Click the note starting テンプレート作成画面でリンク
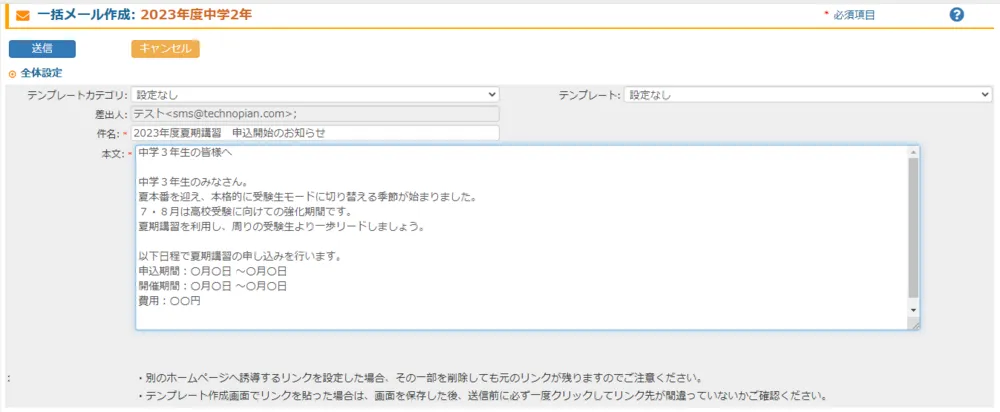The width and height of the screenshot is (1000, 412). [483, 395]
